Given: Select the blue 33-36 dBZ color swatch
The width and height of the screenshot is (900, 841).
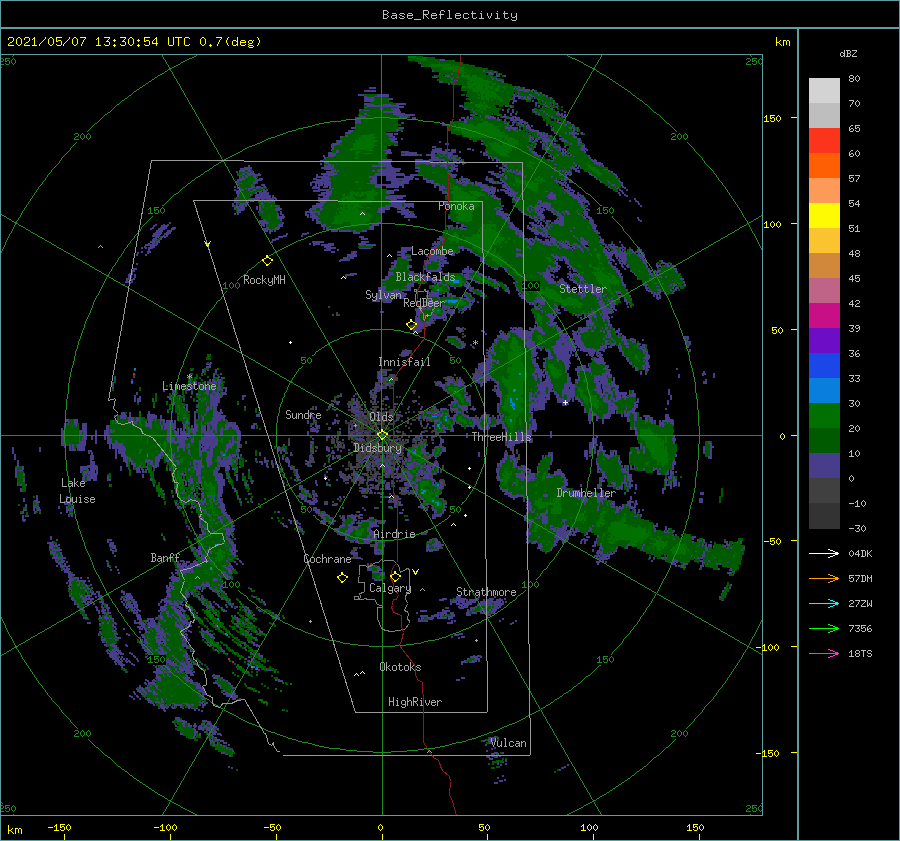Looking at the screenshot, I should coord(824,366).
